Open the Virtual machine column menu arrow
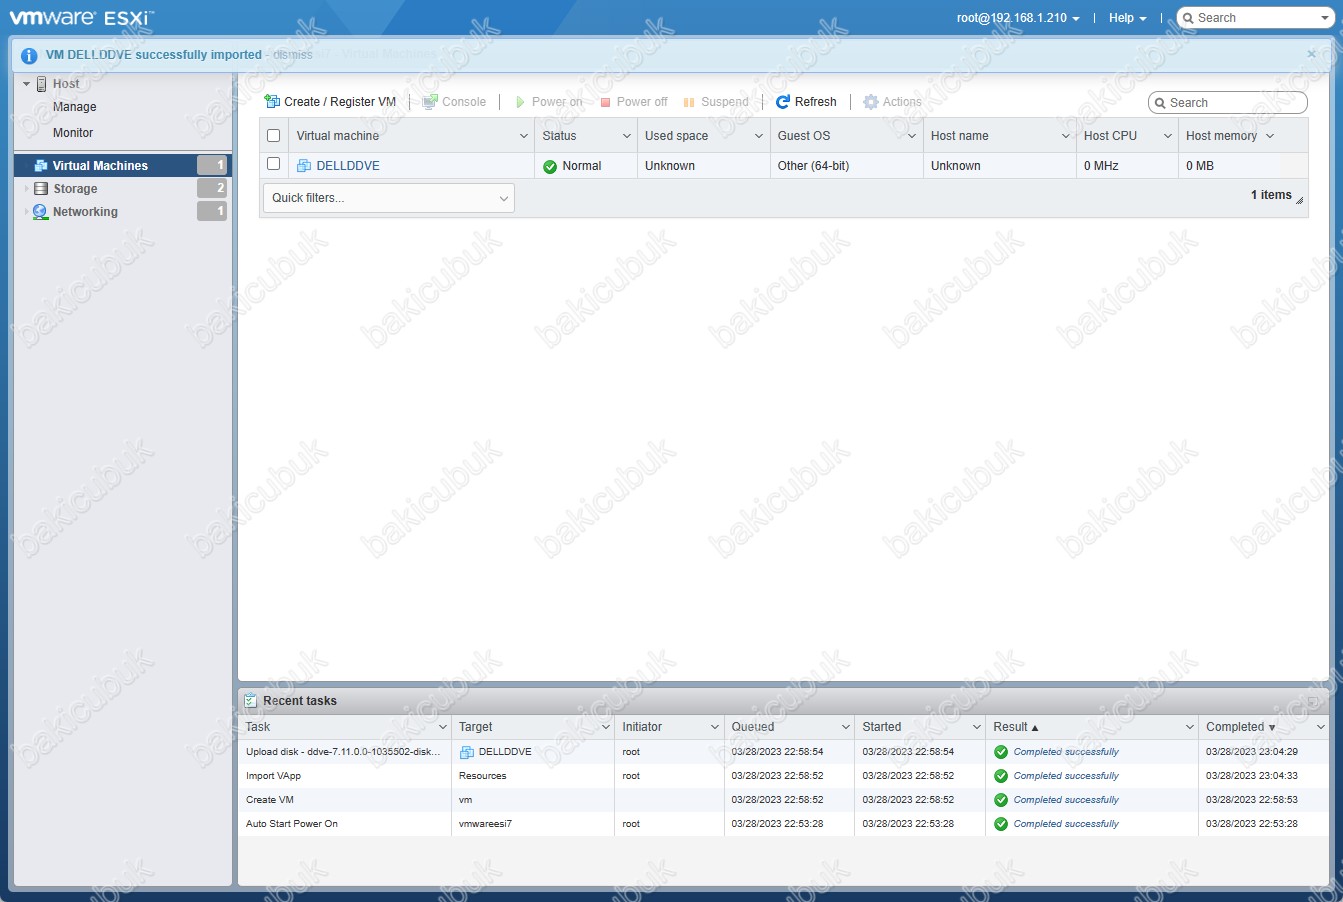The width and height of the screenshot is (1343, 902). 524,136
